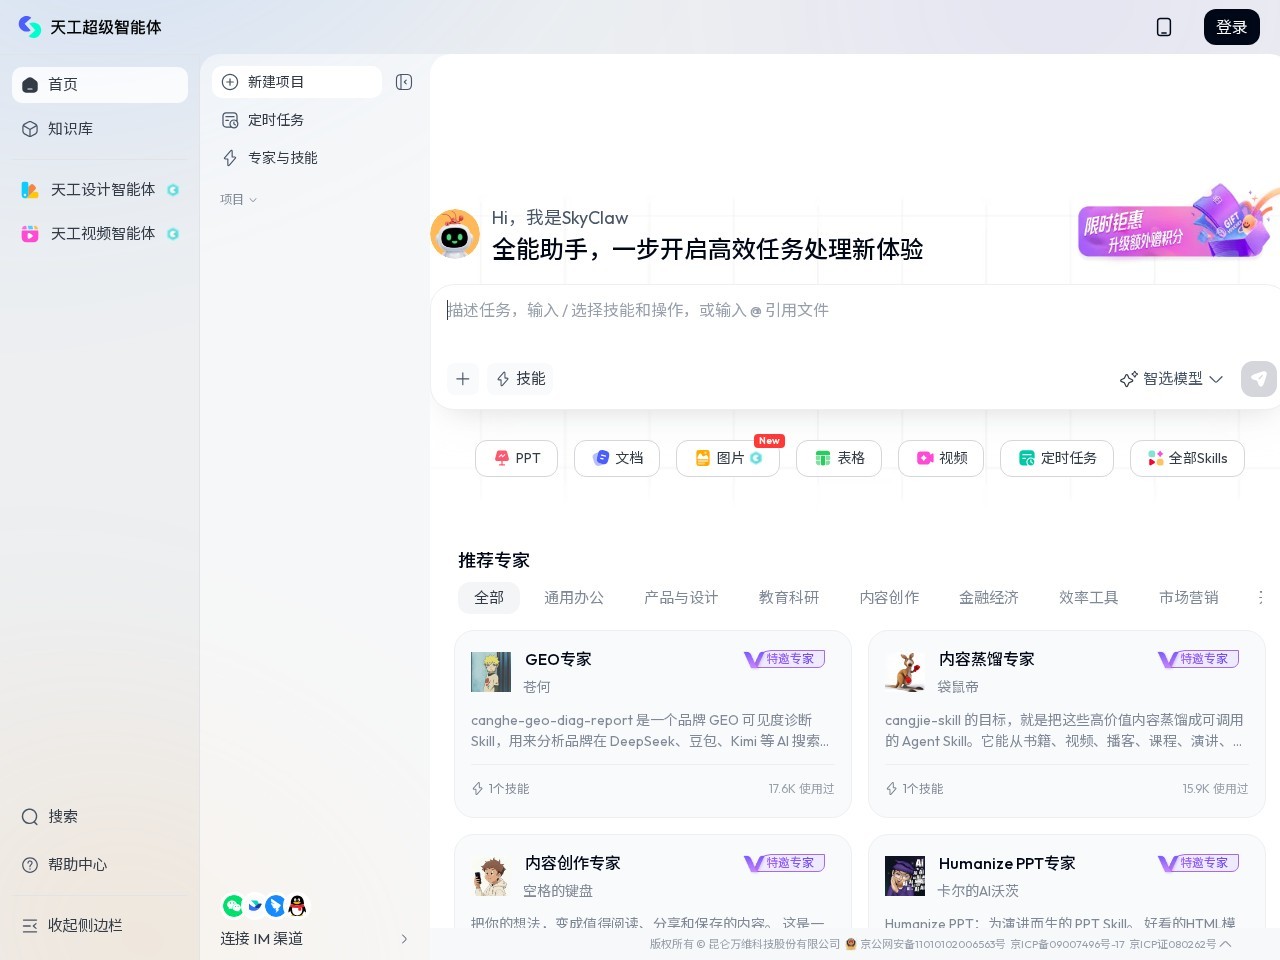Viewport: 1280px width, 960px height.
Task: Select the 全部 expert tab
Action: (489, 598)
